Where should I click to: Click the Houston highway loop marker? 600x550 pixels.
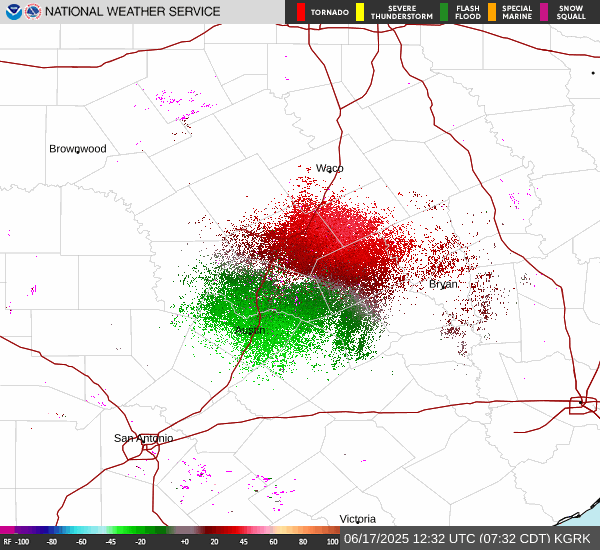[x=583, y=406]
